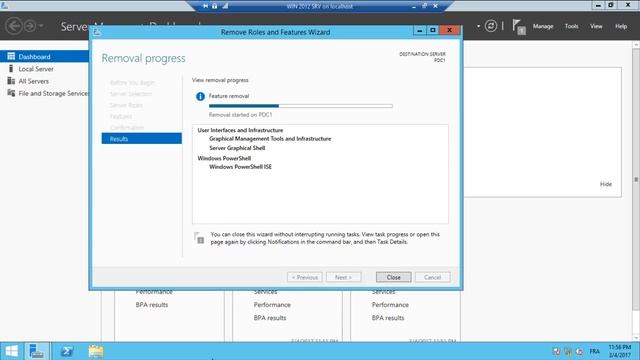Image resolution: width=640 pixels, height=360 pixels.
Task: Click 'User Interfaces and Infrastructure' entry
Action: (240, 130)
